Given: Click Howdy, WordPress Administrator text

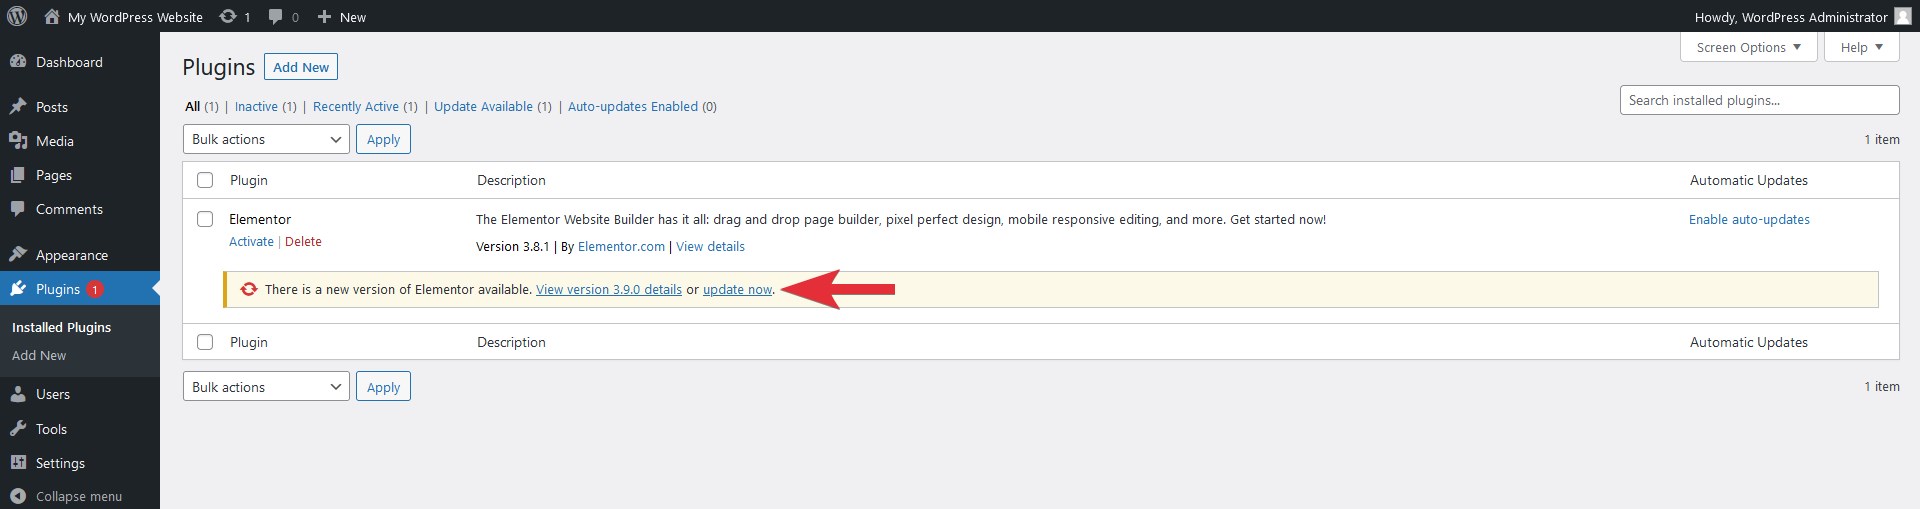Looking at the screenshot, I should tap(1791, 17).
